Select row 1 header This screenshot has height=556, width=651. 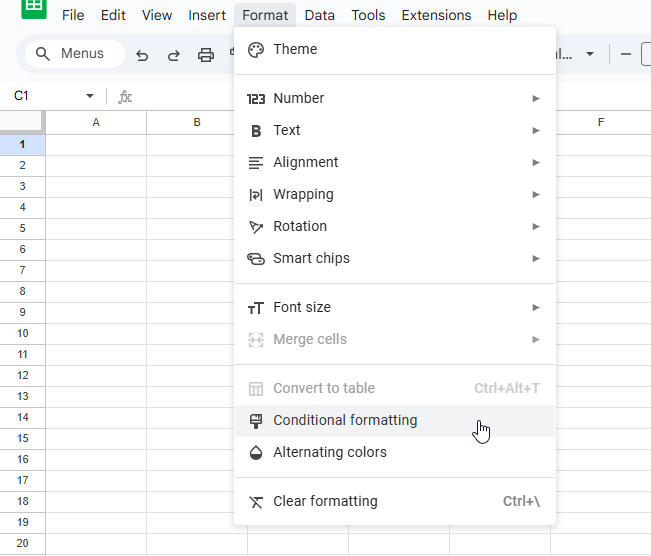(22, 145)
